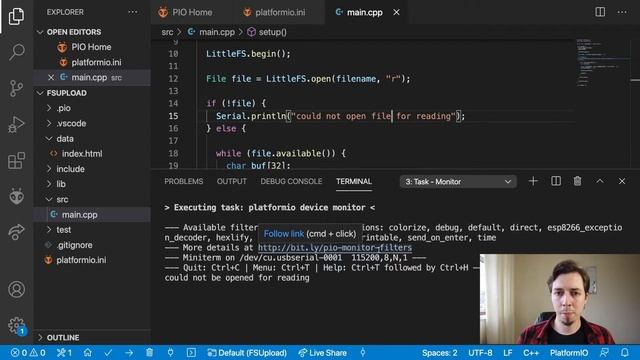The image size is (640, 360).
Task: Close the terminal panel
Action: pos(622,181)
